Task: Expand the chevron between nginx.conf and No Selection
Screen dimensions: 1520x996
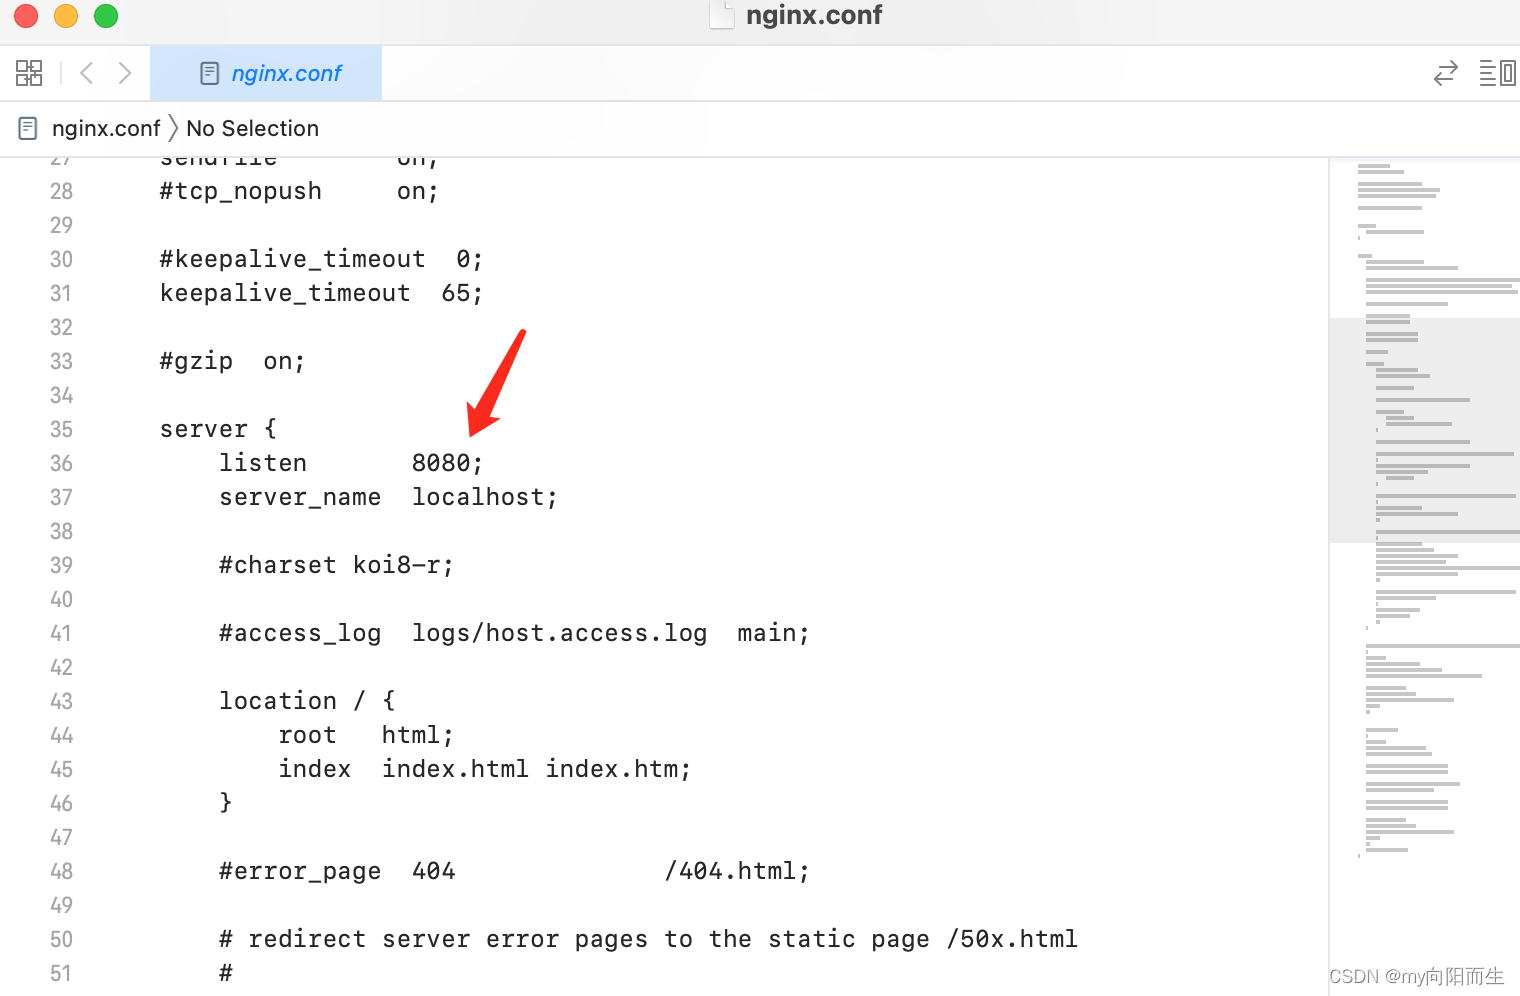Action: click(173, 128)
